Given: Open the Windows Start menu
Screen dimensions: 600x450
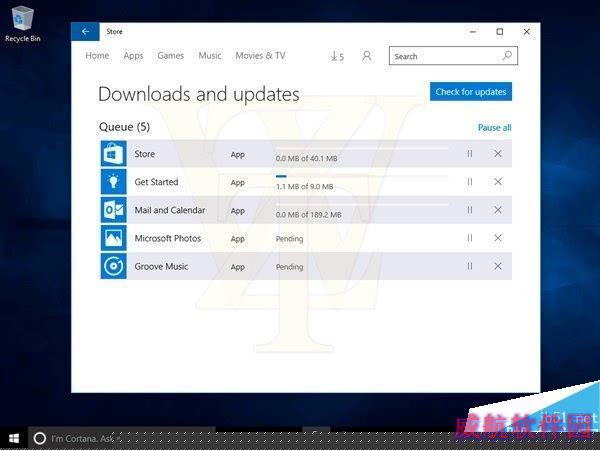Looking at the screenshot, I should click(14, 439).
